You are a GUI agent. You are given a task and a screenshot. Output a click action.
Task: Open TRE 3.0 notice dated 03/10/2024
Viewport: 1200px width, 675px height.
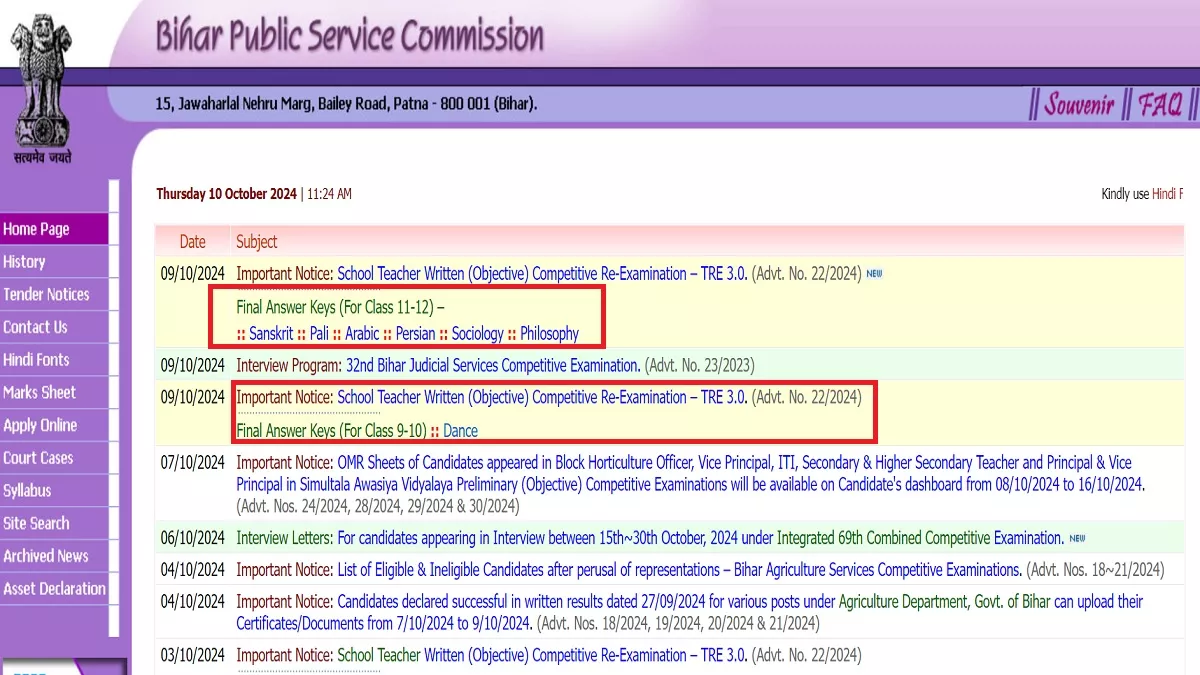[542, 656]
